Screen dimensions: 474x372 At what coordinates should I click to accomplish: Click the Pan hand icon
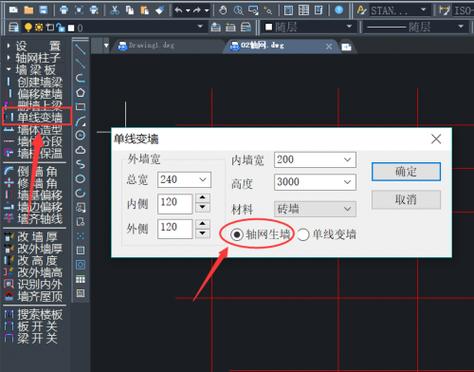(x=223, y=10)
